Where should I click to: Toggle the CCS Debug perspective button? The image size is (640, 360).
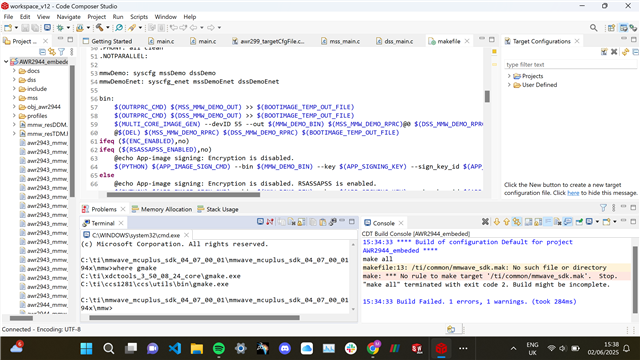[633, 28]
